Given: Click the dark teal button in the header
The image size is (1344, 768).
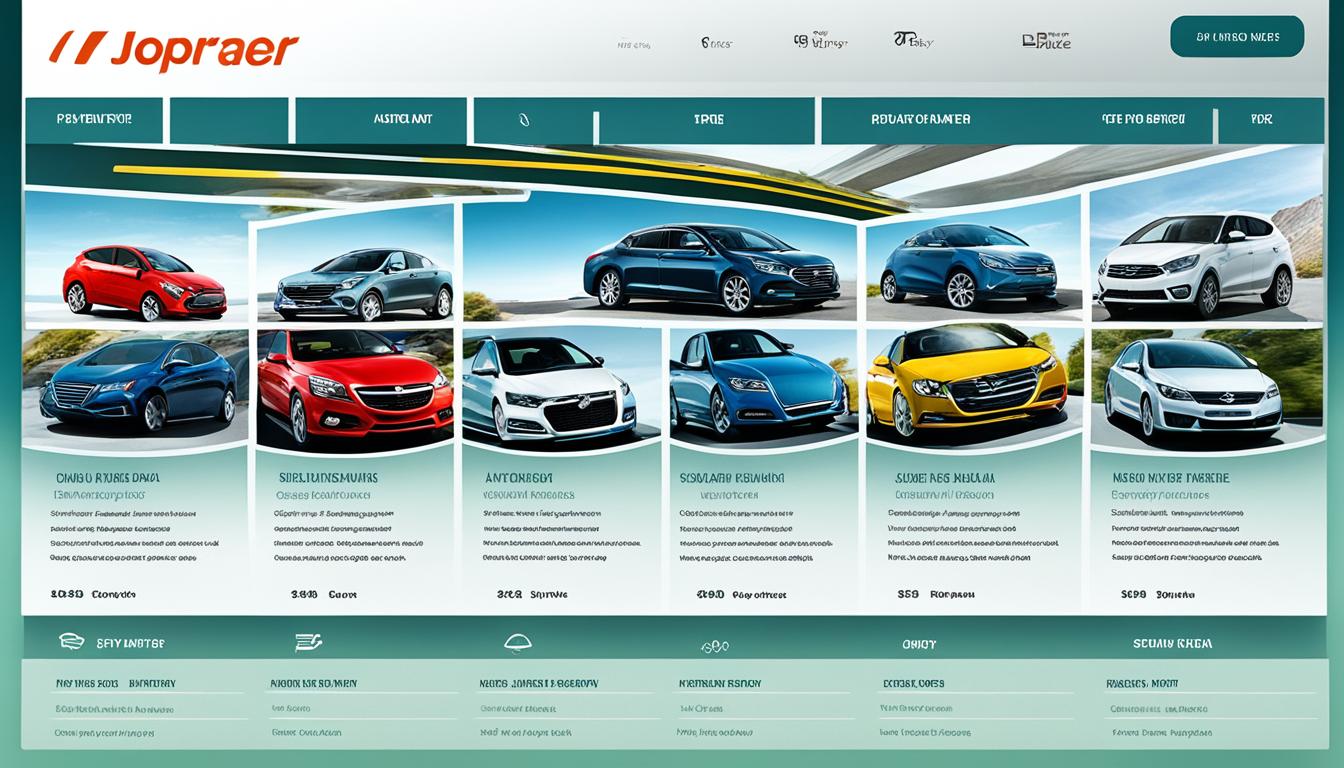Looking at the screenshot, I should (1237, 37).
